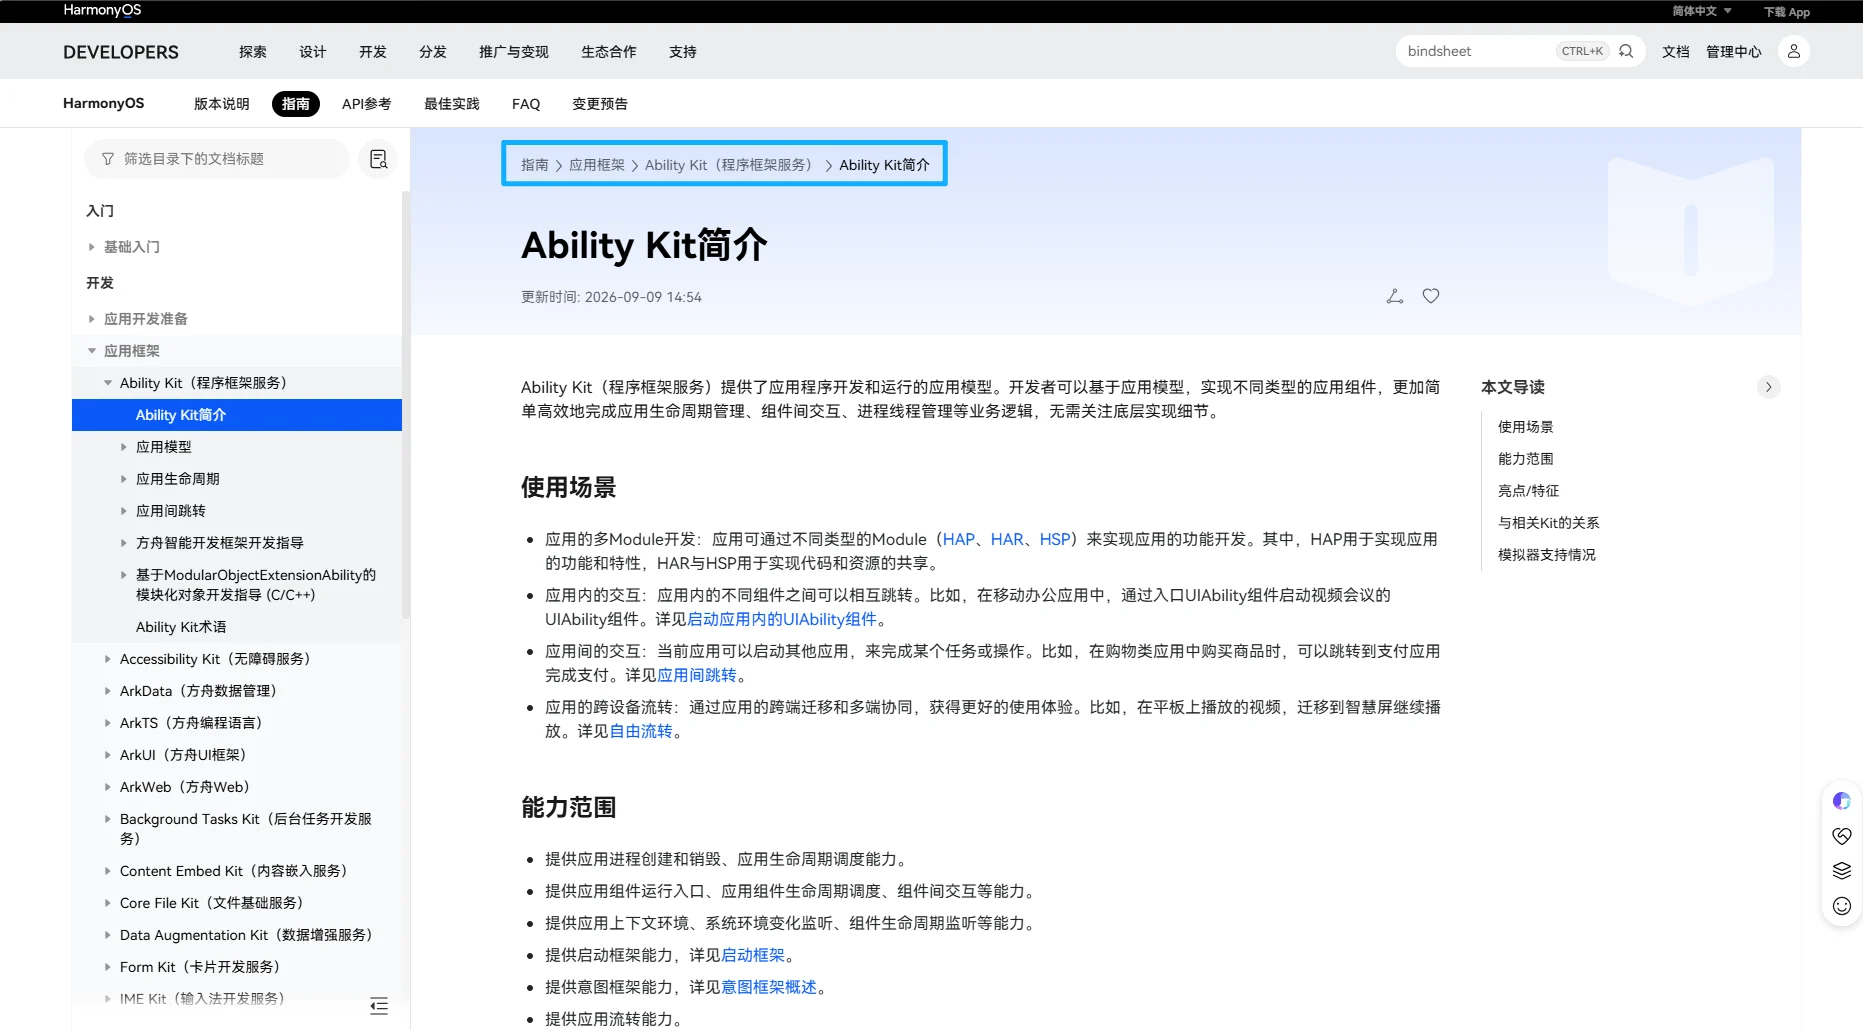This screenshot has height=1030, width=1863.
Task: Expand the 应用模型 tree item
Action: [124, 447]
